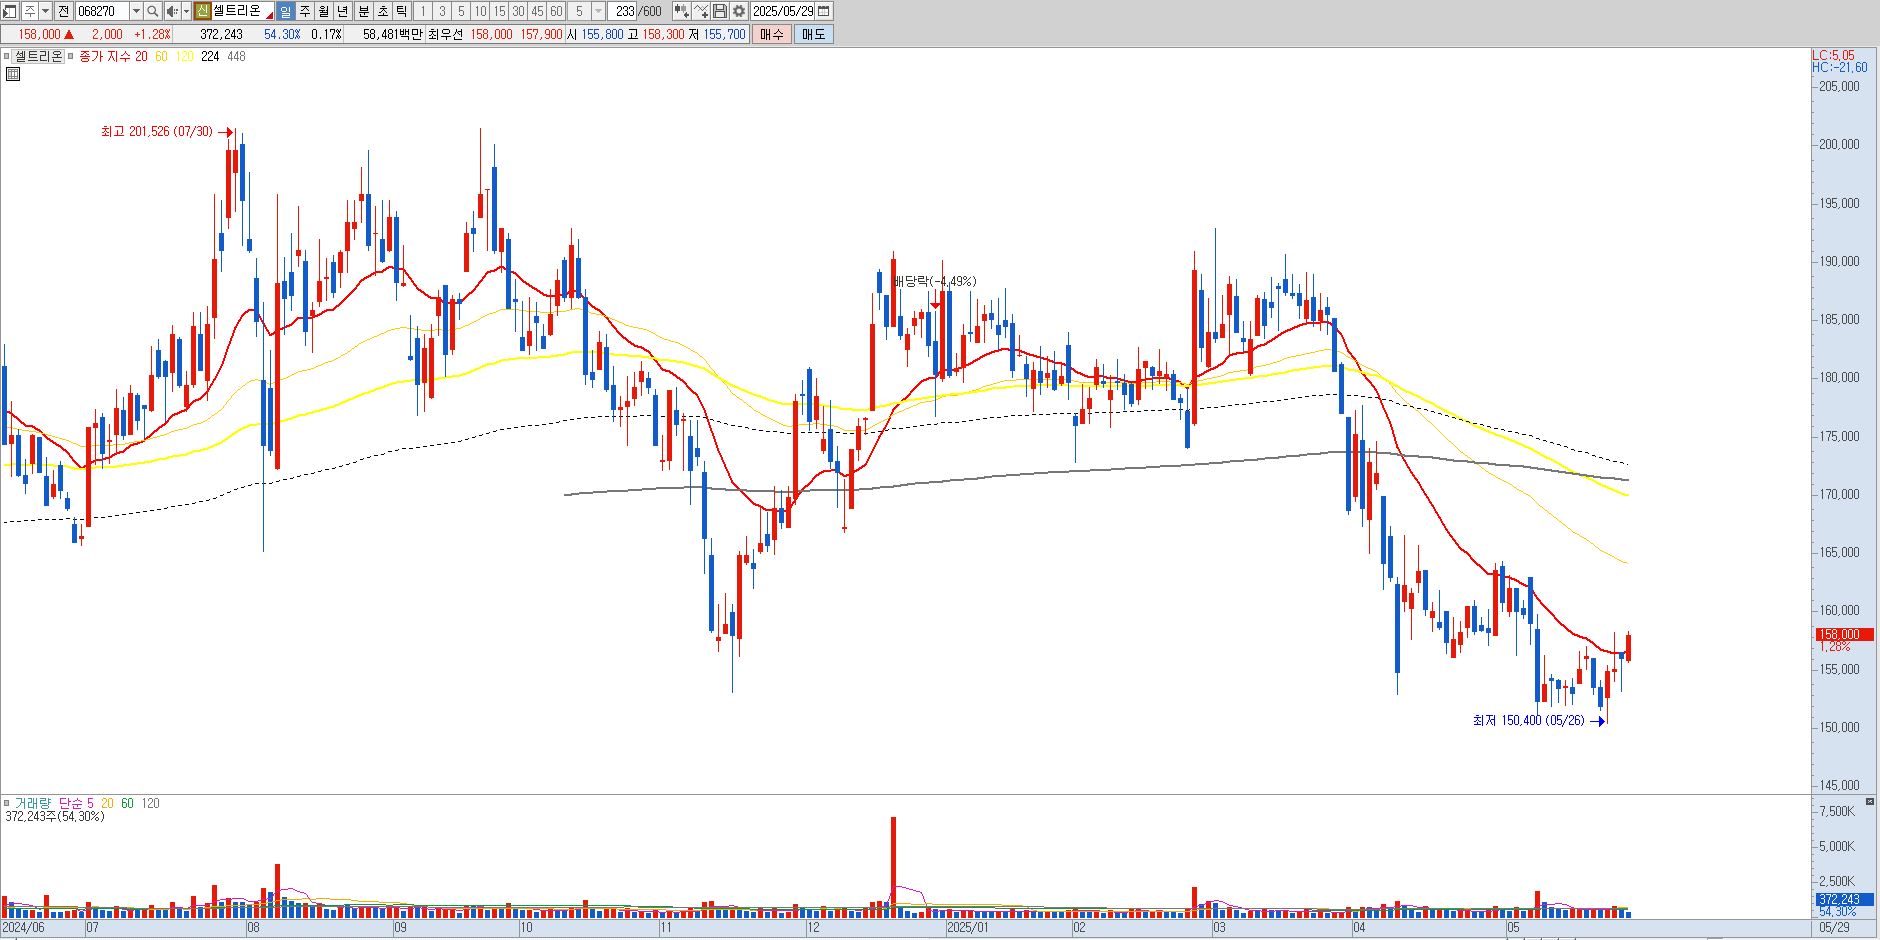Click the 최고 201,526 (07/30) annotation
1880x940 pixels.
coord(157,132)
